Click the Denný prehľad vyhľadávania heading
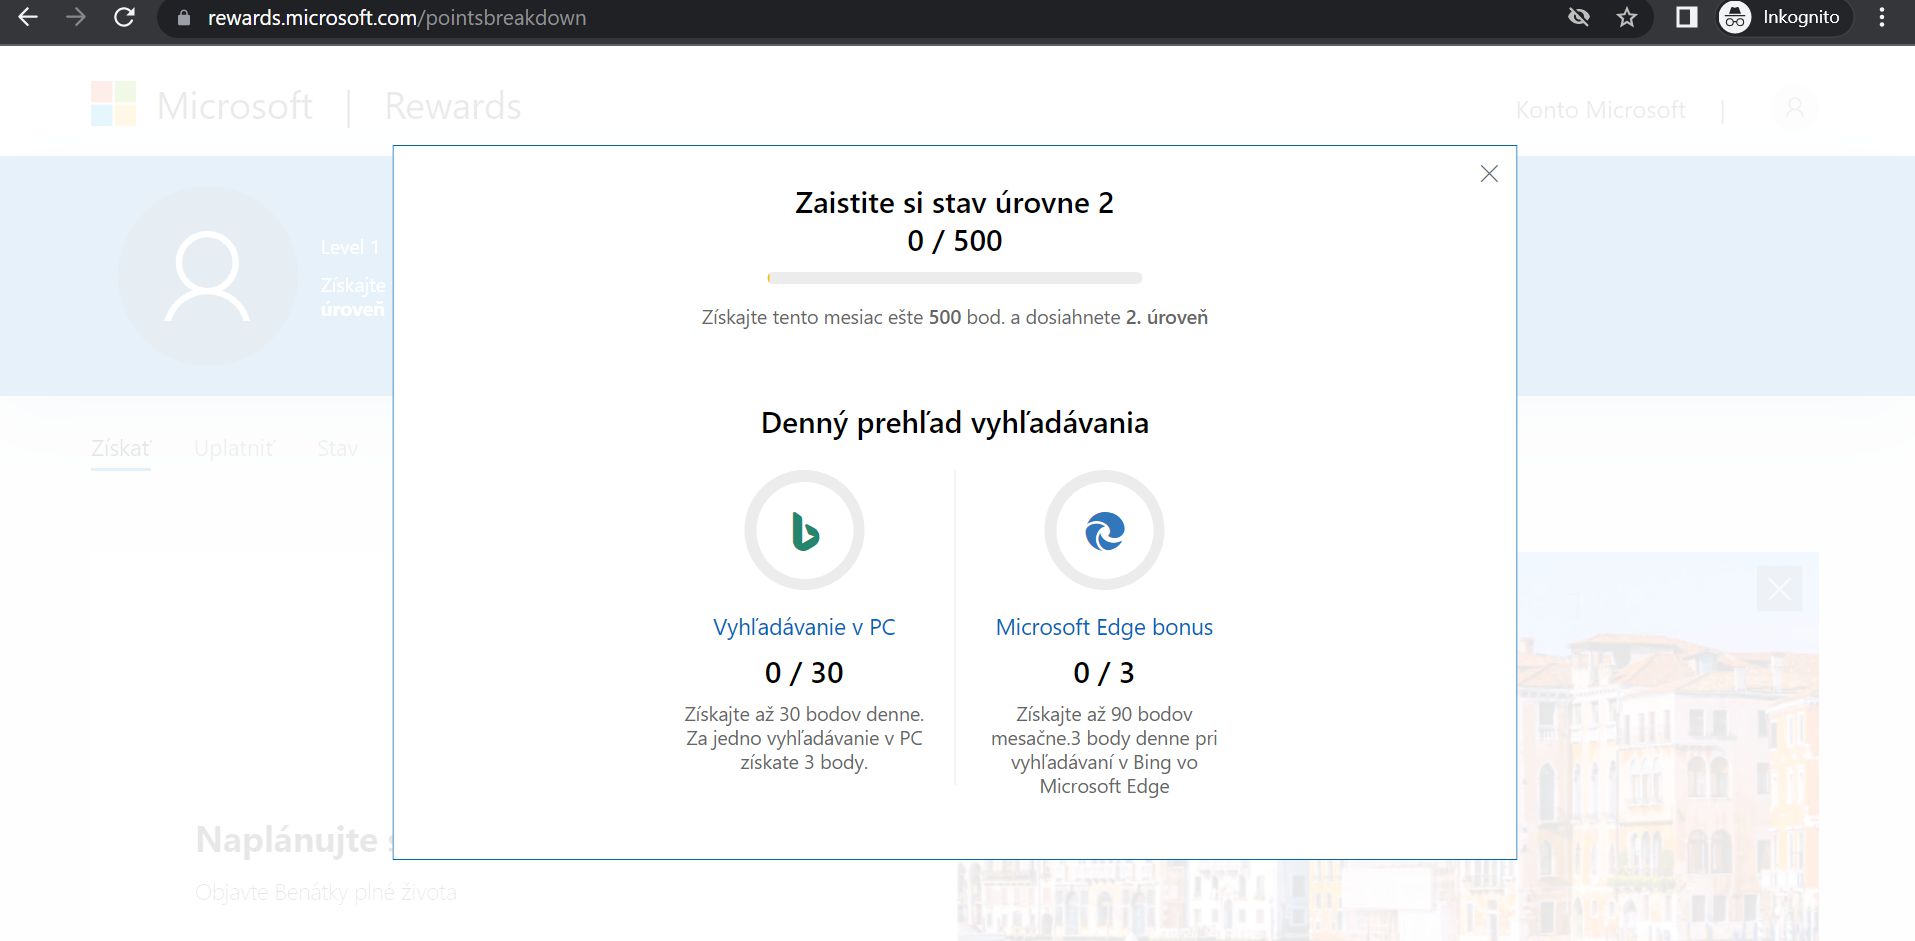 click(x=955, y=423)
